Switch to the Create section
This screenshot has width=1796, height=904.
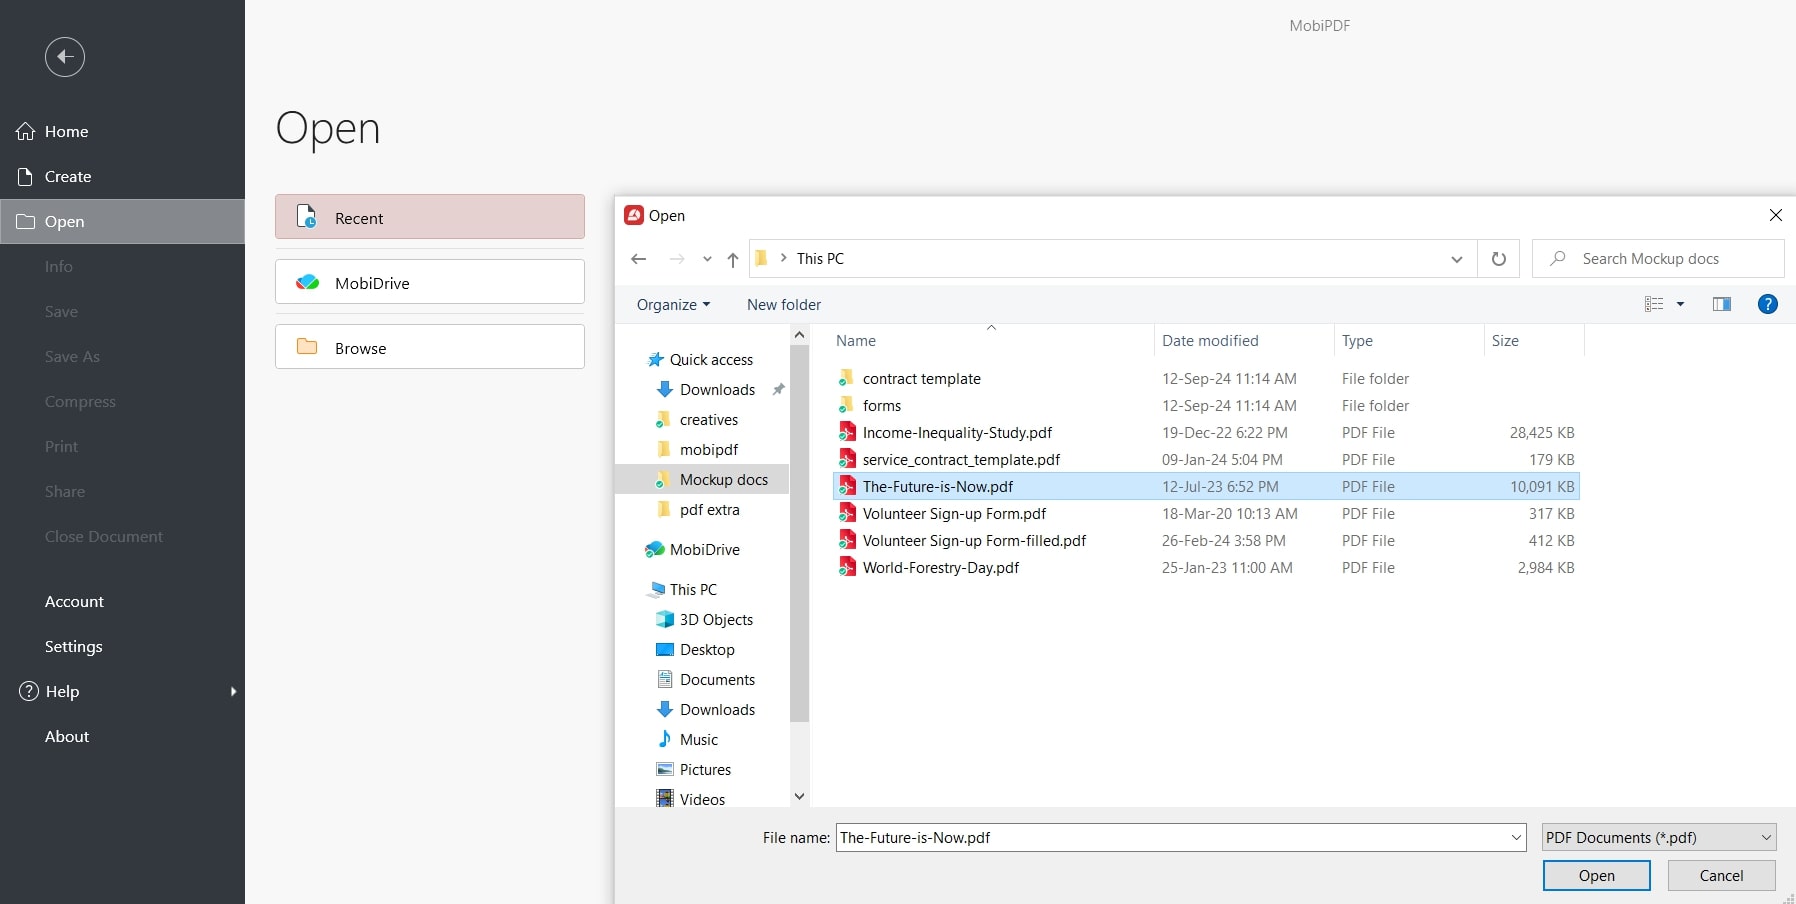pos(67,176)
